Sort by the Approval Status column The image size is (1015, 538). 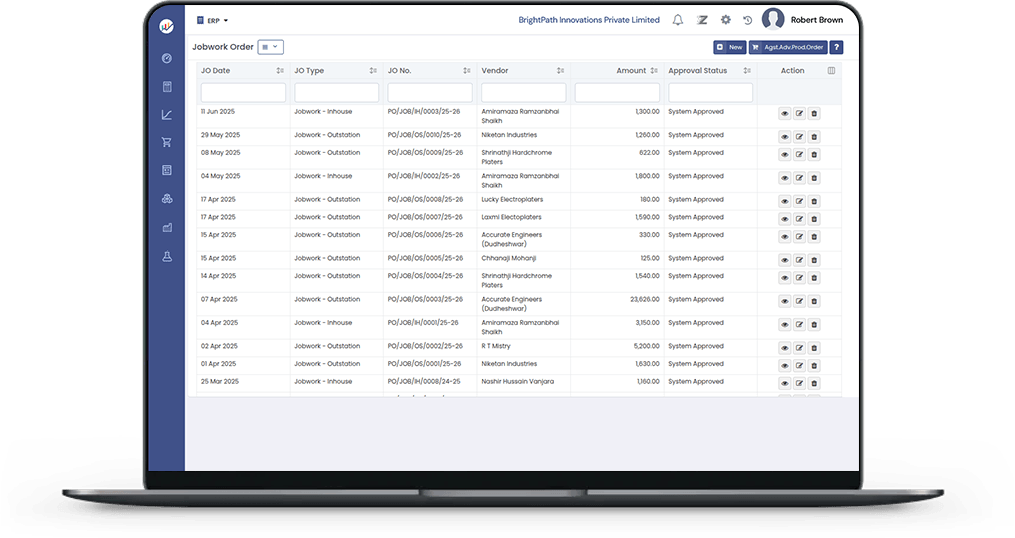tap(747, 71)
